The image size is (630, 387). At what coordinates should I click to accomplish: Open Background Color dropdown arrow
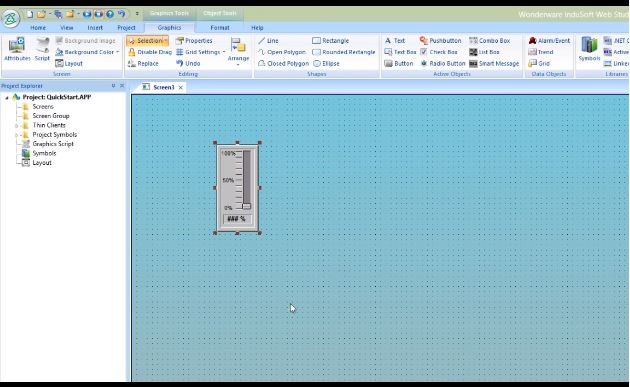[x=117, y=52]
